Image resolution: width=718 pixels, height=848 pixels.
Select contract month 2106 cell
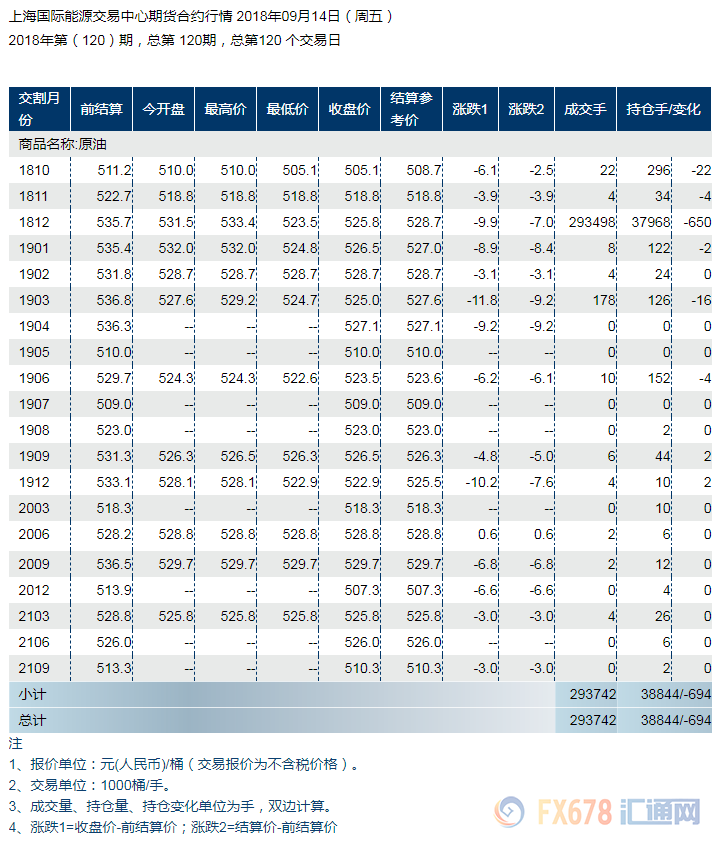pos(35,642)
